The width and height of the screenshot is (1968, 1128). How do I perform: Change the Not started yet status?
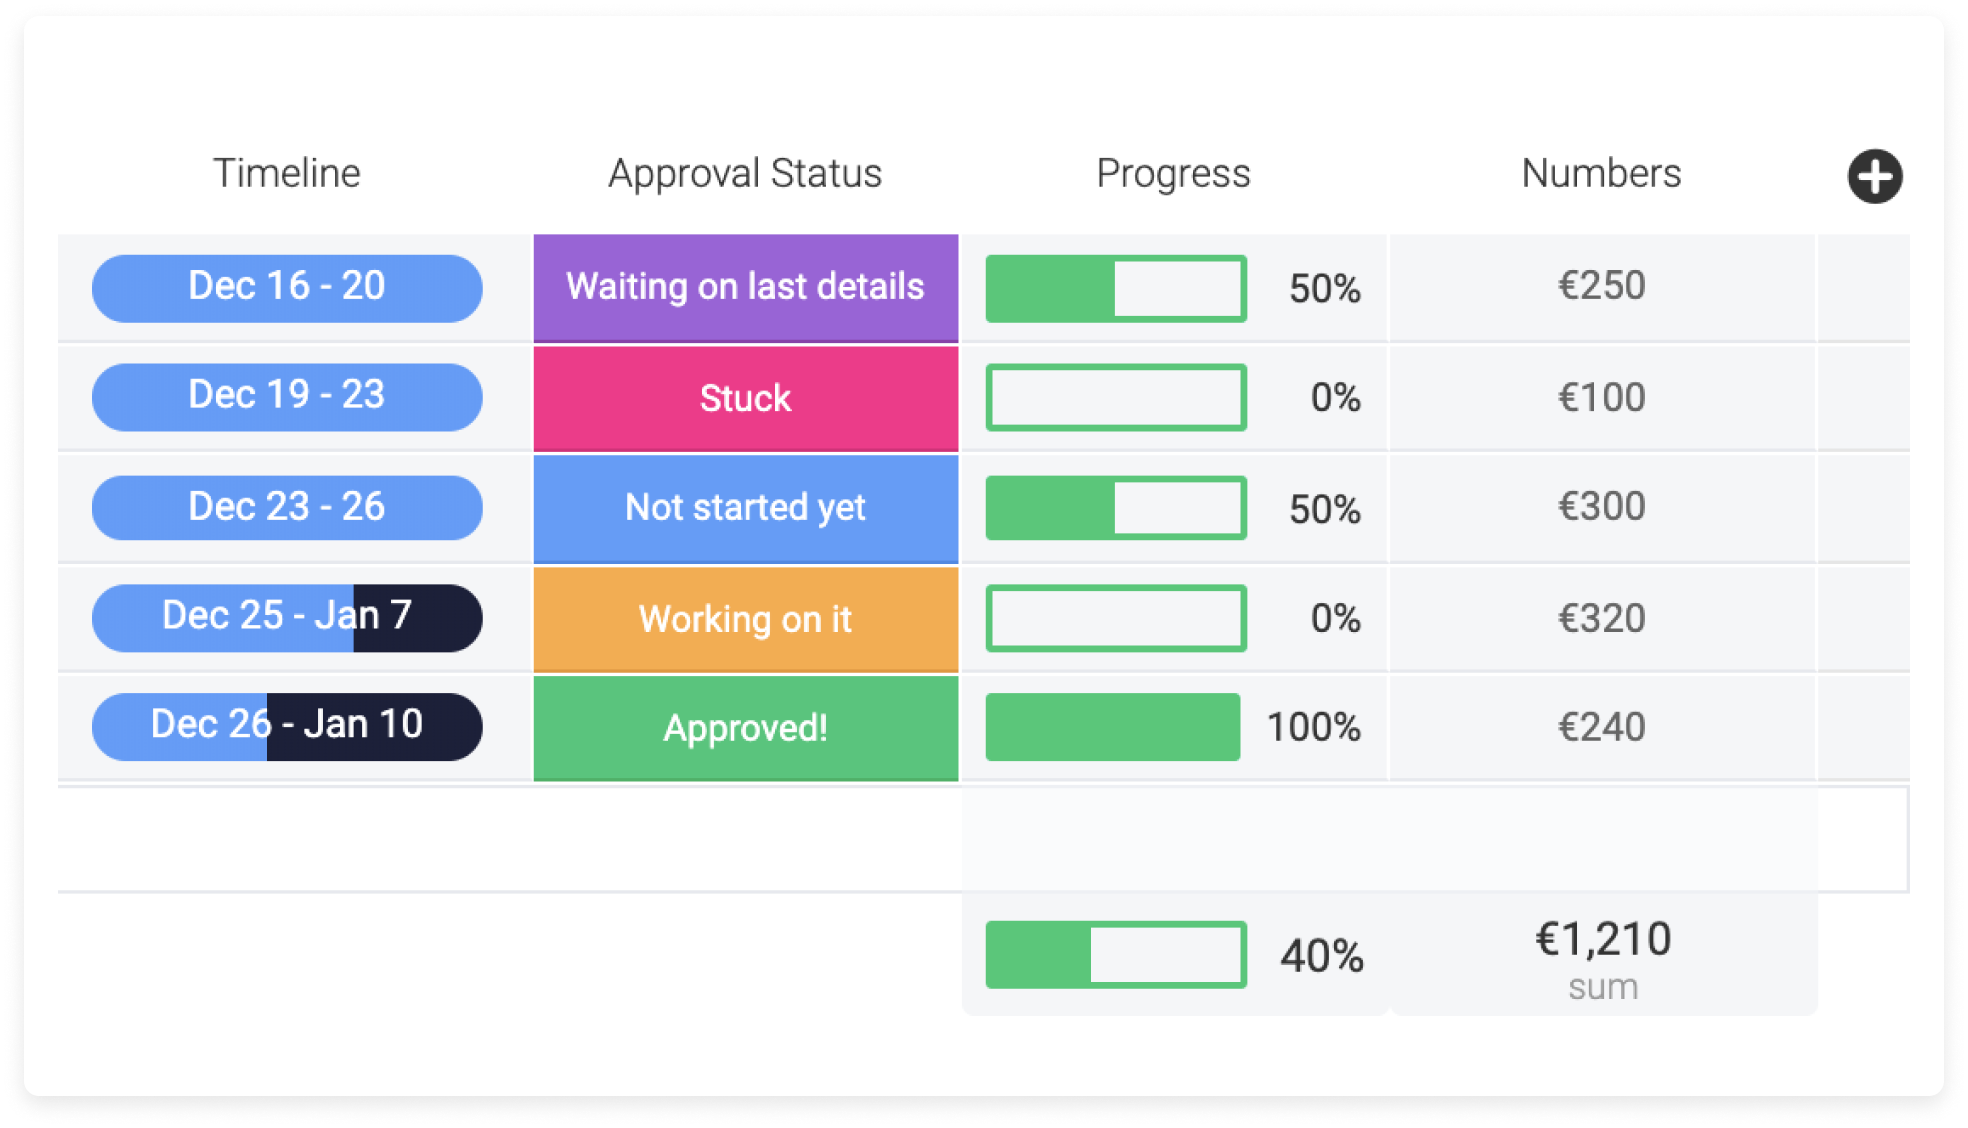[x=746, y=508]
